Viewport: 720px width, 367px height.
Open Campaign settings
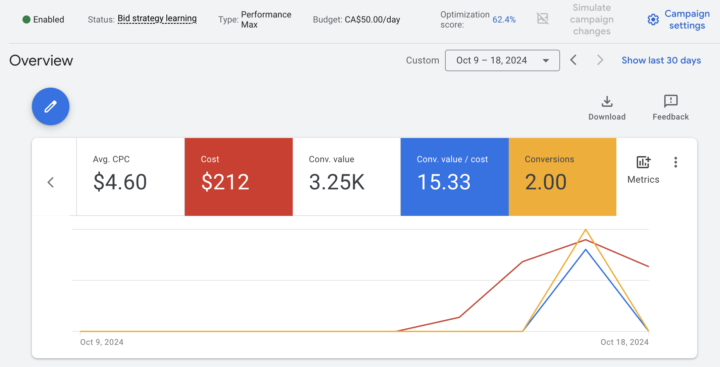pyautogui.click(x=679, y=20)
